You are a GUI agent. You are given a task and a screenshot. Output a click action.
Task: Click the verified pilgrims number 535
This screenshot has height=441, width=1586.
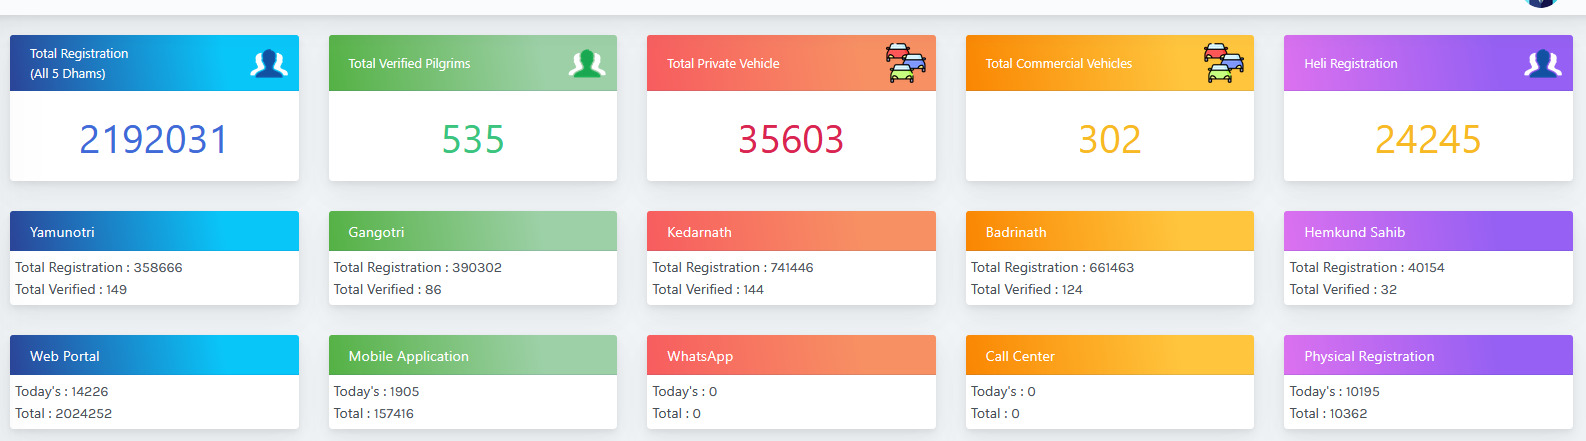(x=473, y=139)
